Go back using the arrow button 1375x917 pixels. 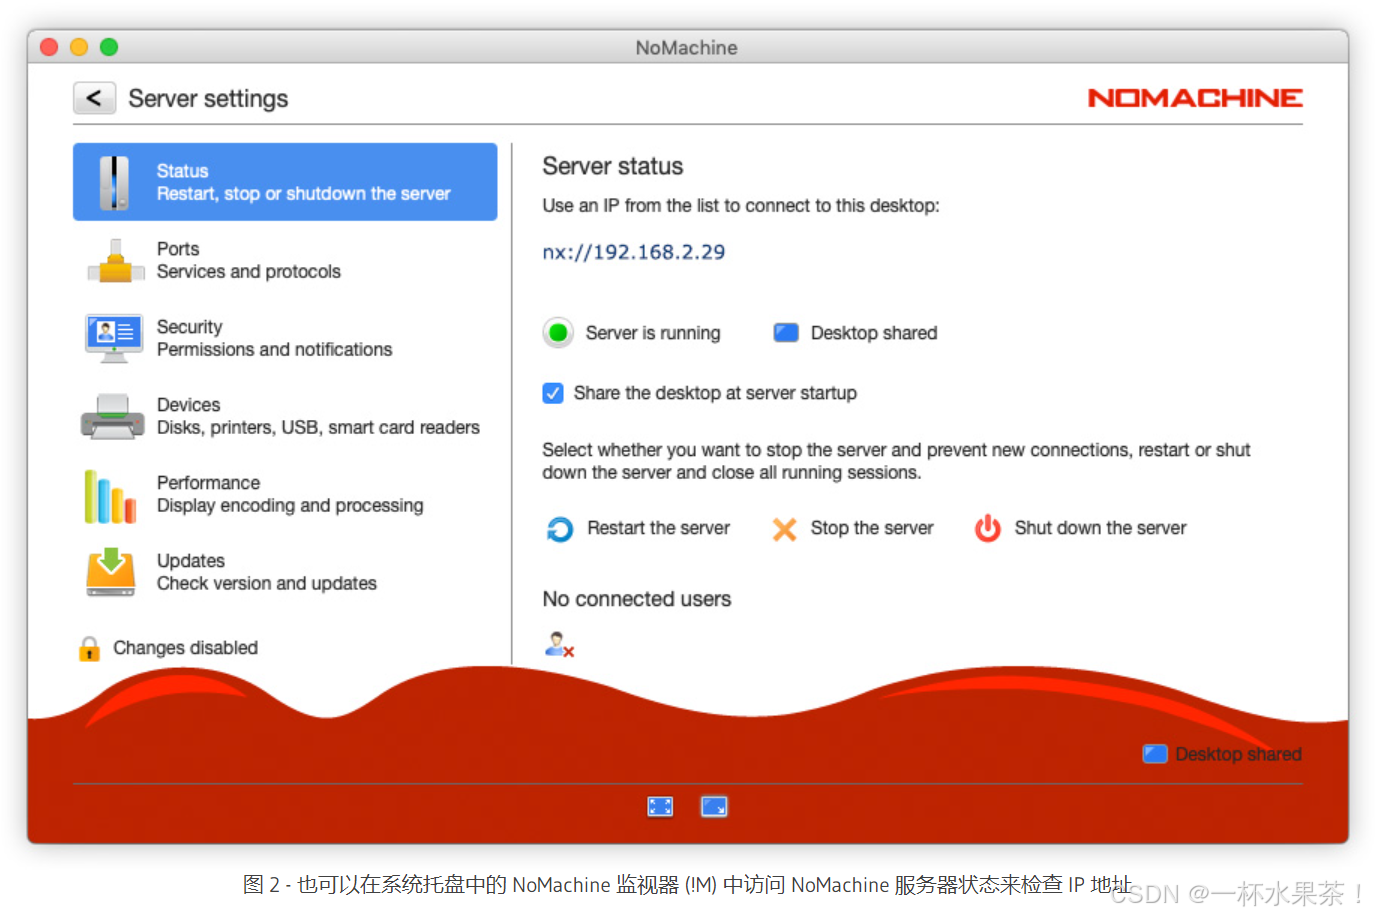click(94, 98)
